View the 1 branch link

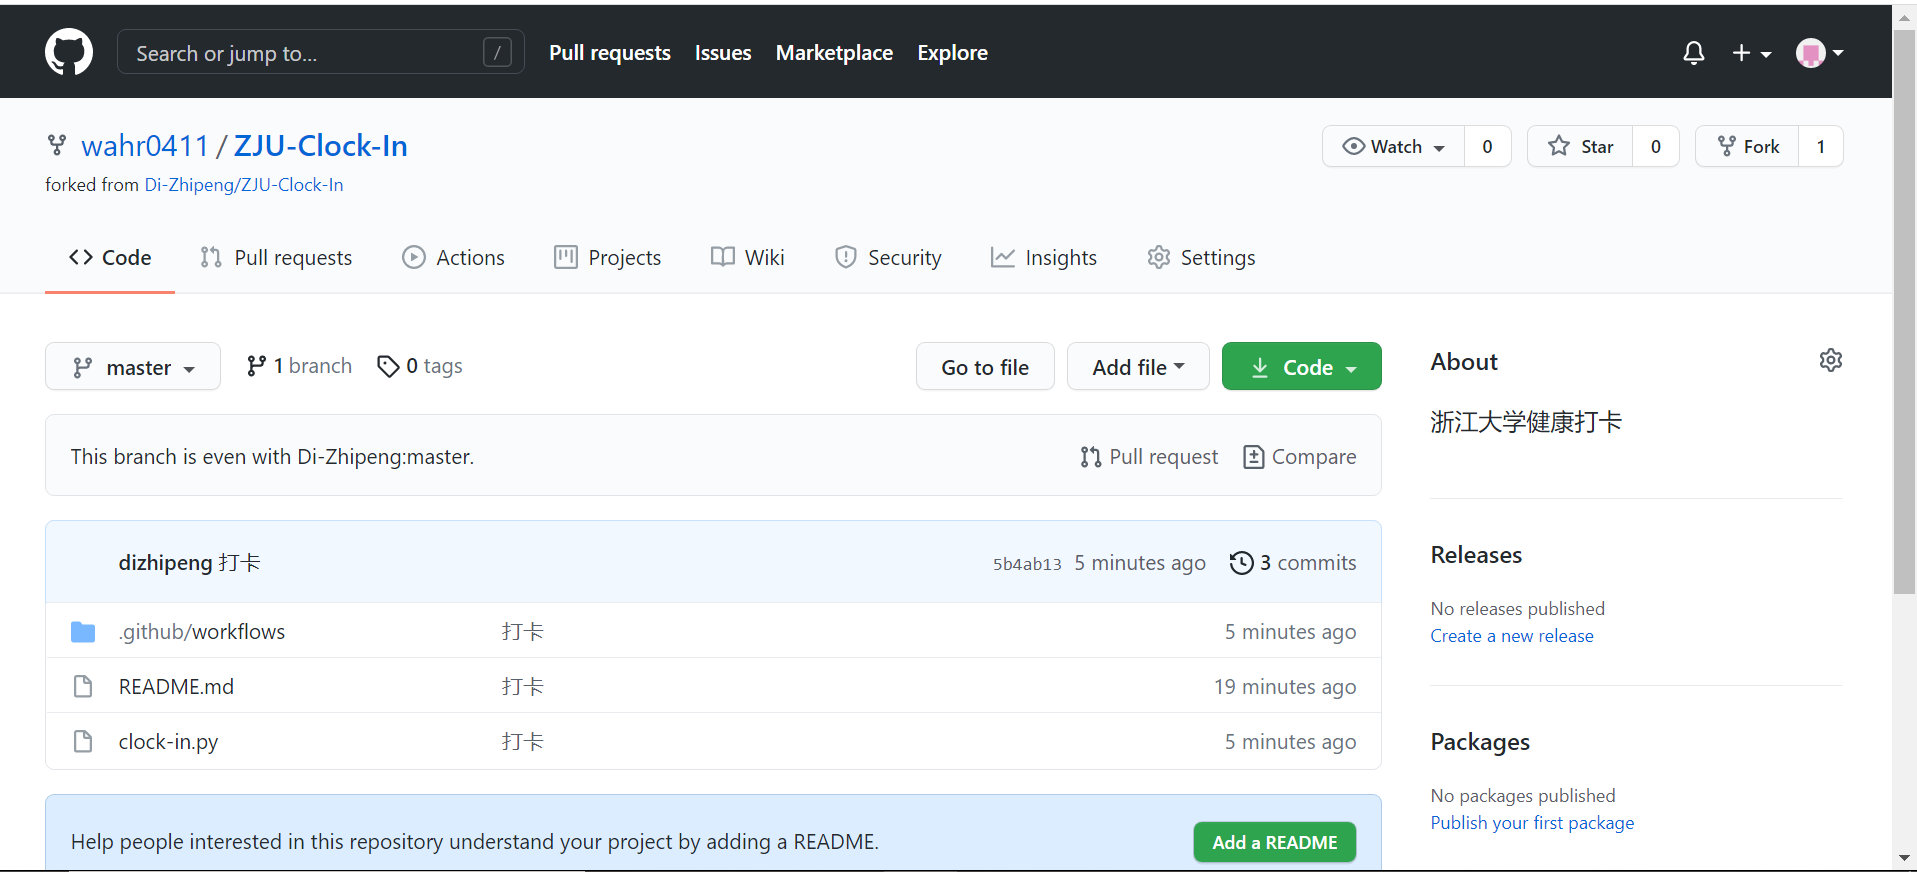point(299,366)
